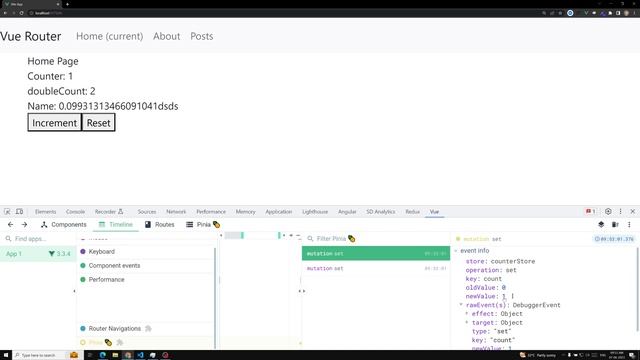Click the store: counterStore entry

[500, 261]
